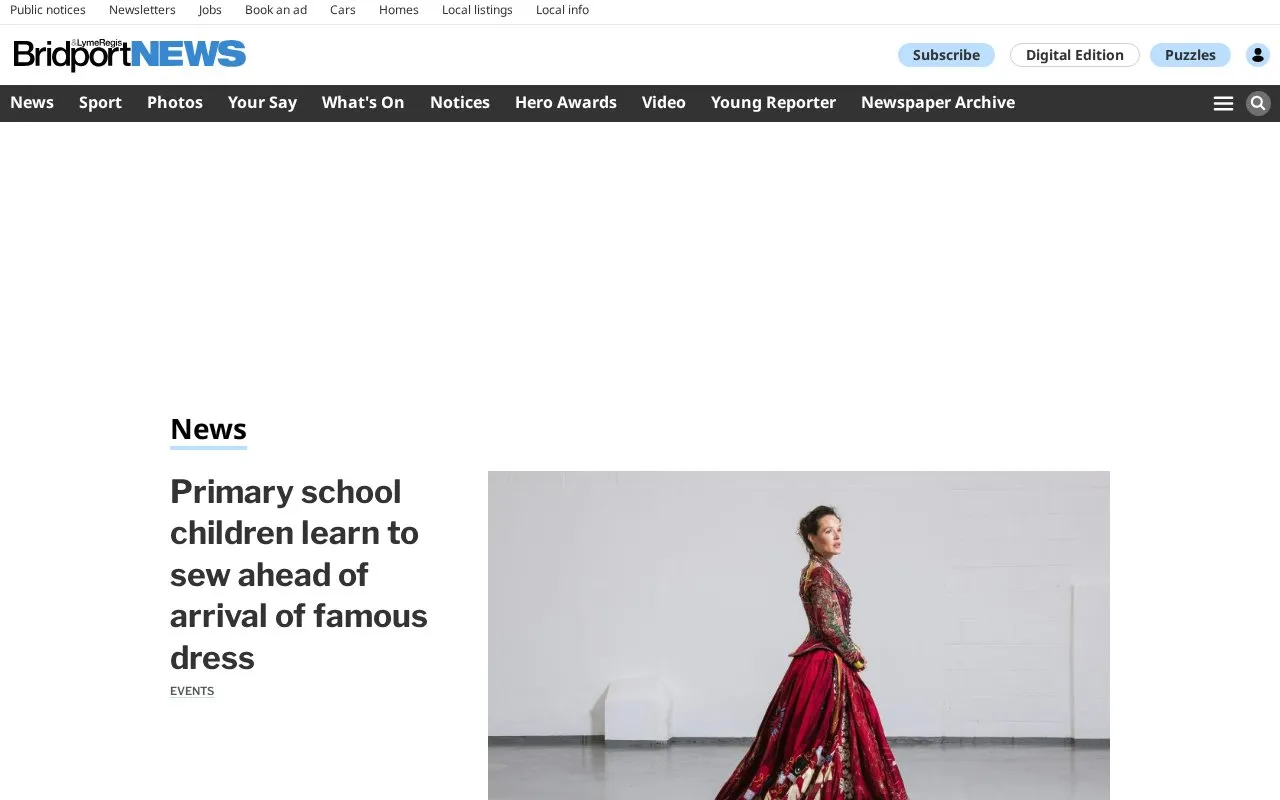The width and height of the screenshot is (1280, 800).
Task: Open Video section
Action: tap(664, 102)
